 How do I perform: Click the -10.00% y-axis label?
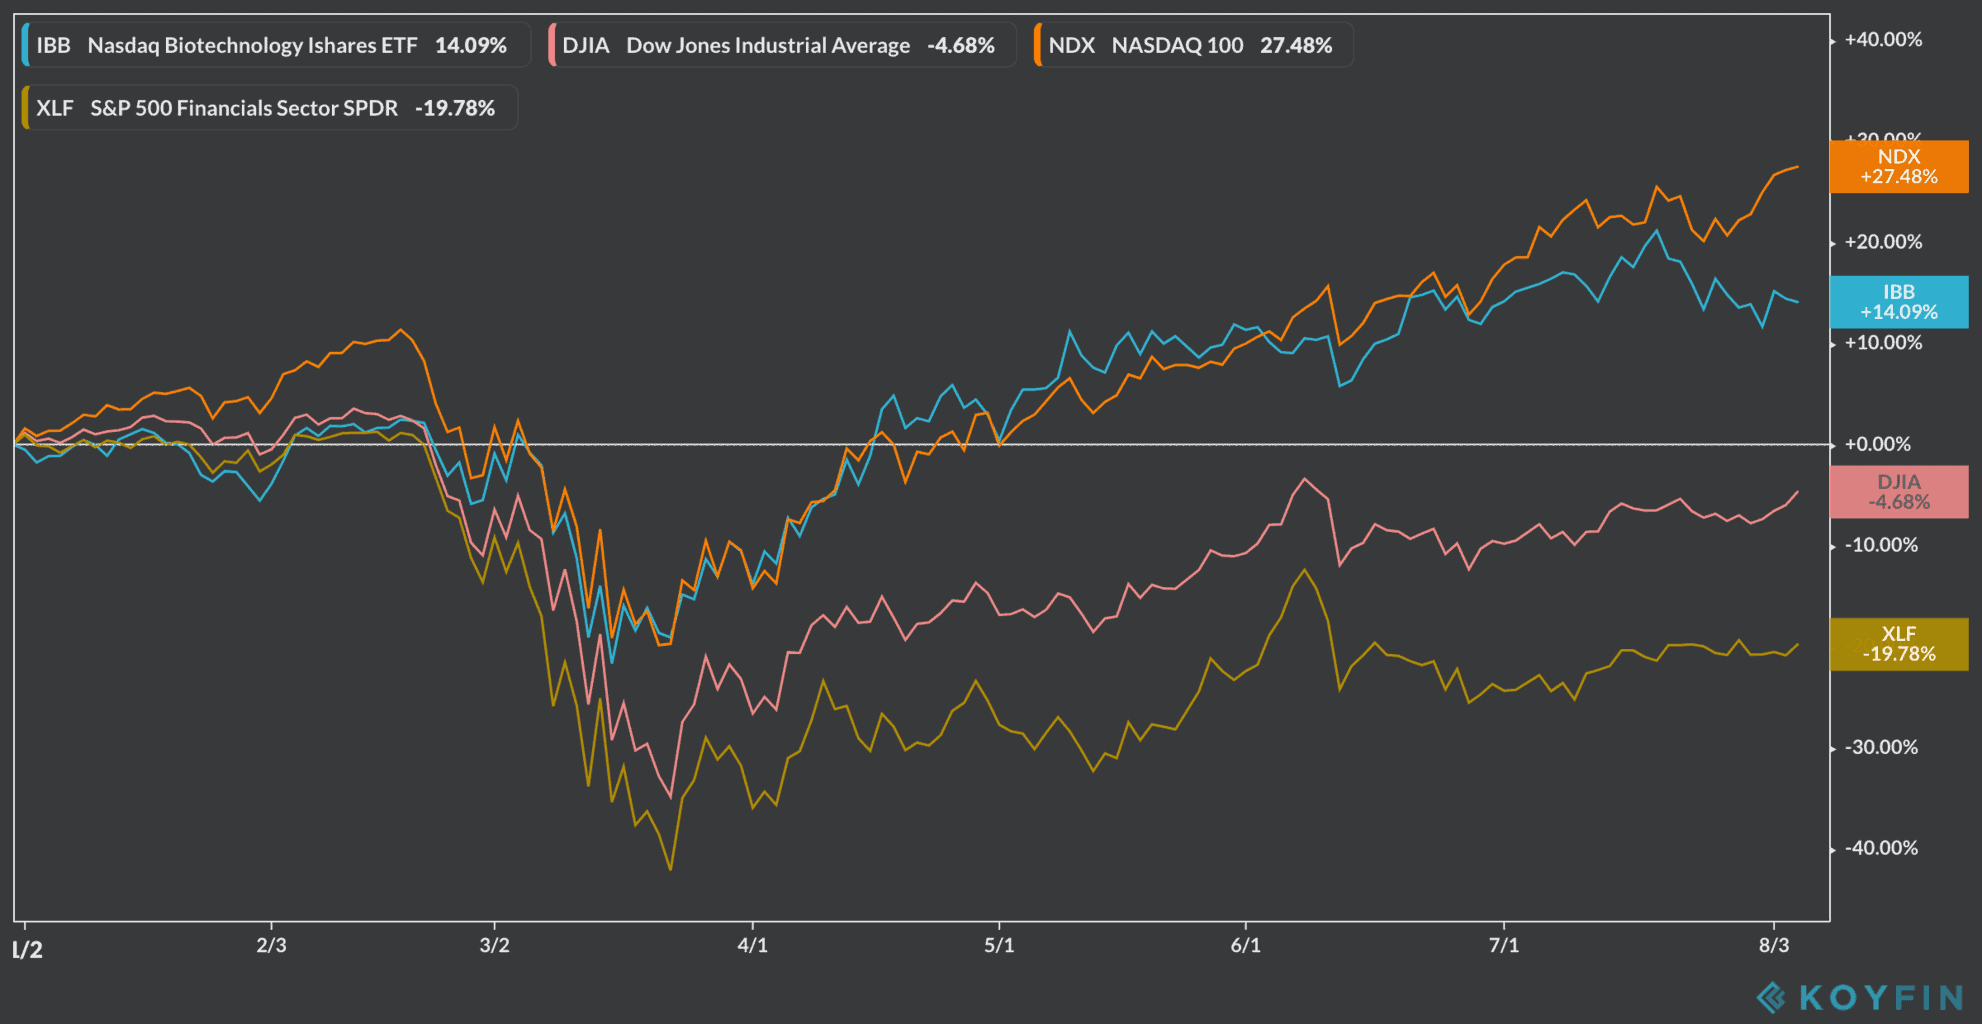(1881, 545)
